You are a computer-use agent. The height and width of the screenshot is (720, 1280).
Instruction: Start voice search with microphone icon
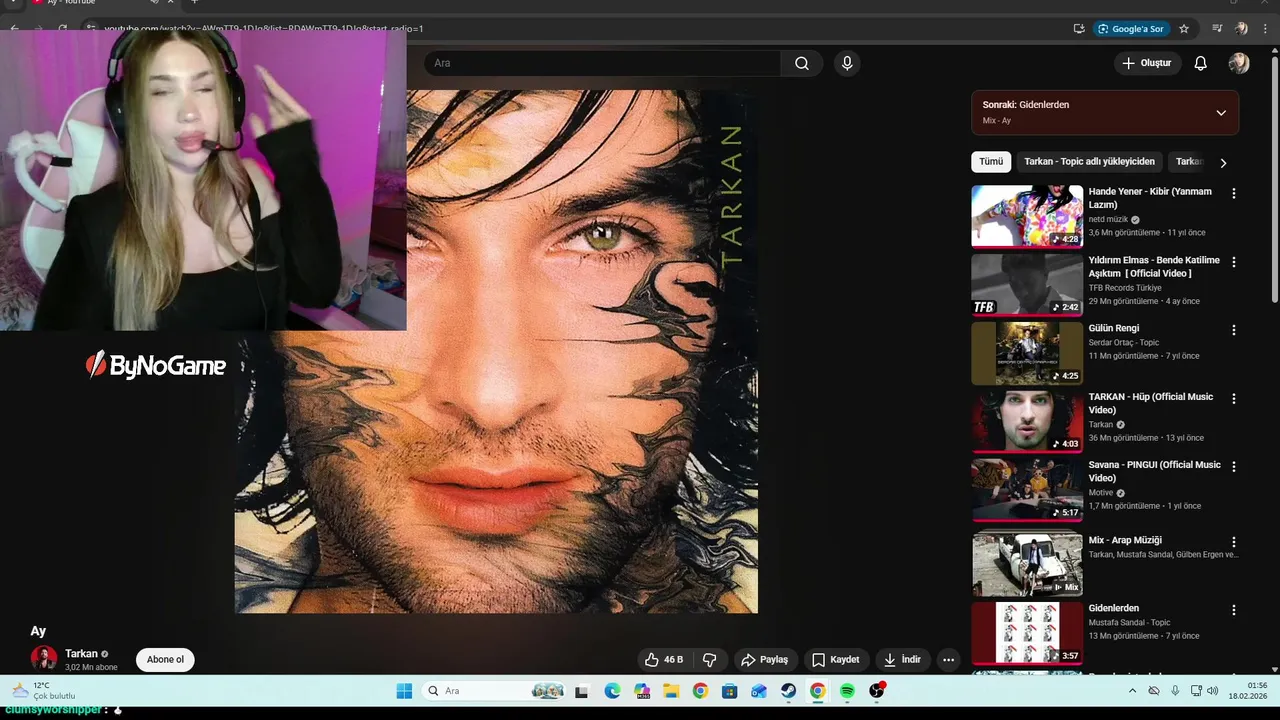pyautogui.click(x=847, y=63)
